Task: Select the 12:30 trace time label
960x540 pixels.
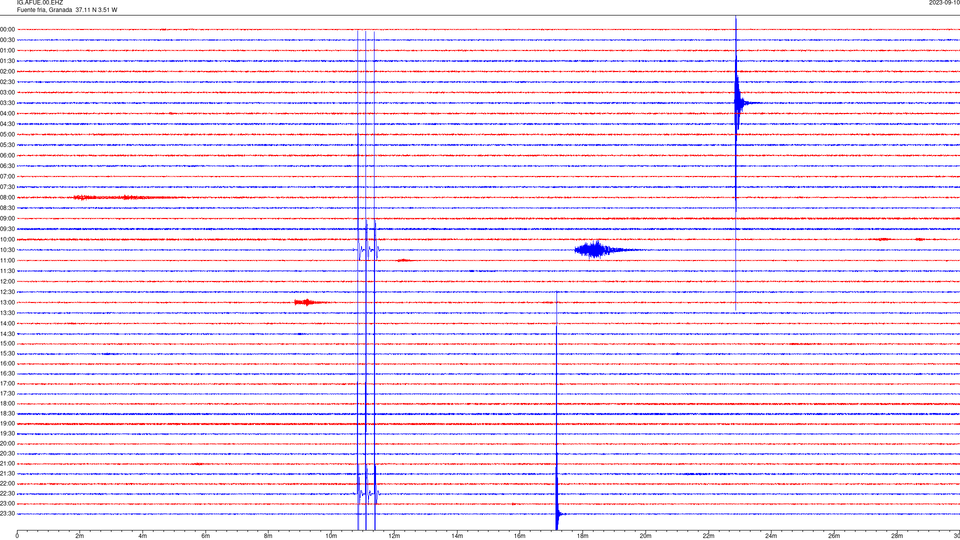Action: (7, 292)
